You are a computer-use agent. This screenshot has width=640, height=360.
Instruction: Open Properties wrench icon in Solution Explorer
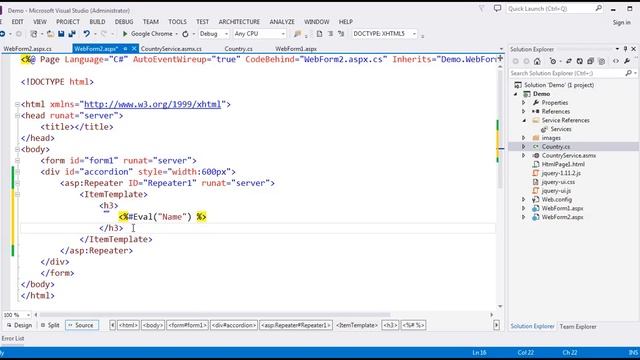627,61
